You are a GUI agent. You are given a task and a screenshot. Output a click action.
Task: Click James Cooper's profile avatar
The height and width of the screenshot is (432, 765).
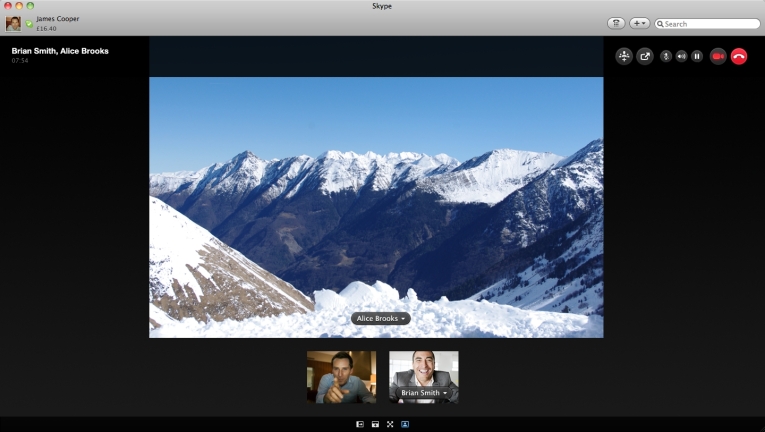[x=14, y=23]
